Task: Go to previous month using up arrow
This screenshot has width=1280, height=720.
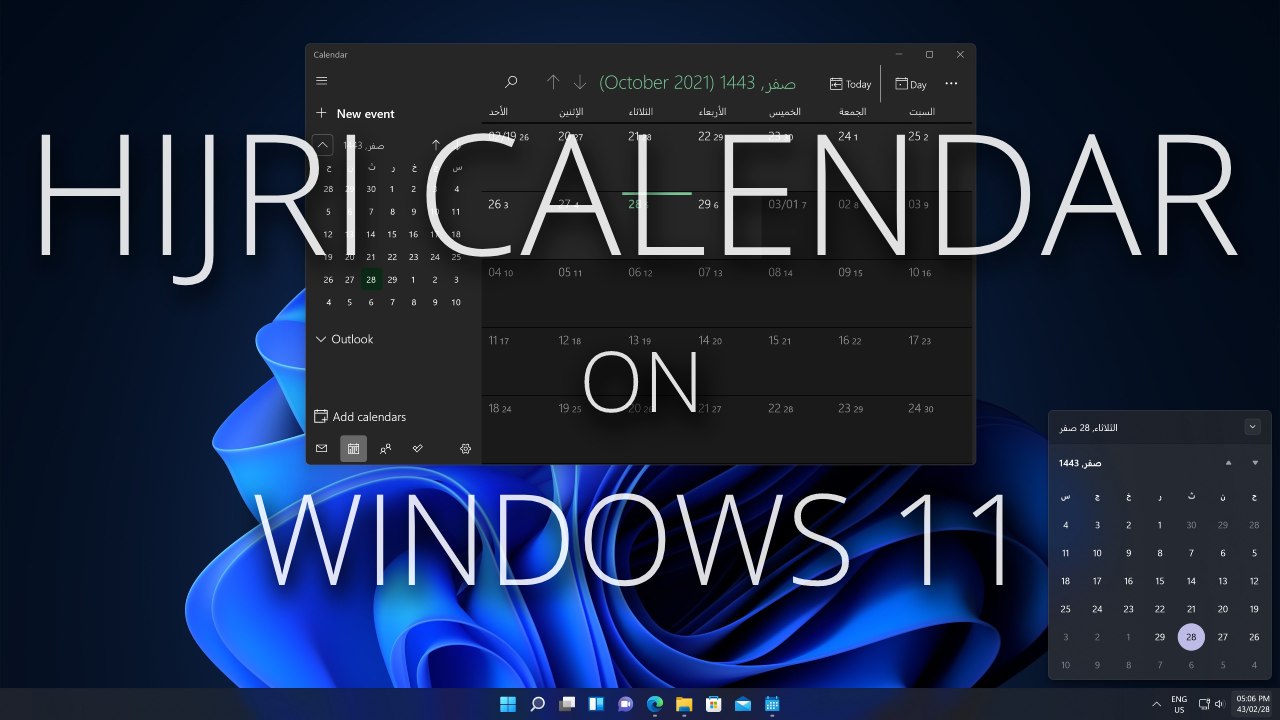Action: (552, 83)
